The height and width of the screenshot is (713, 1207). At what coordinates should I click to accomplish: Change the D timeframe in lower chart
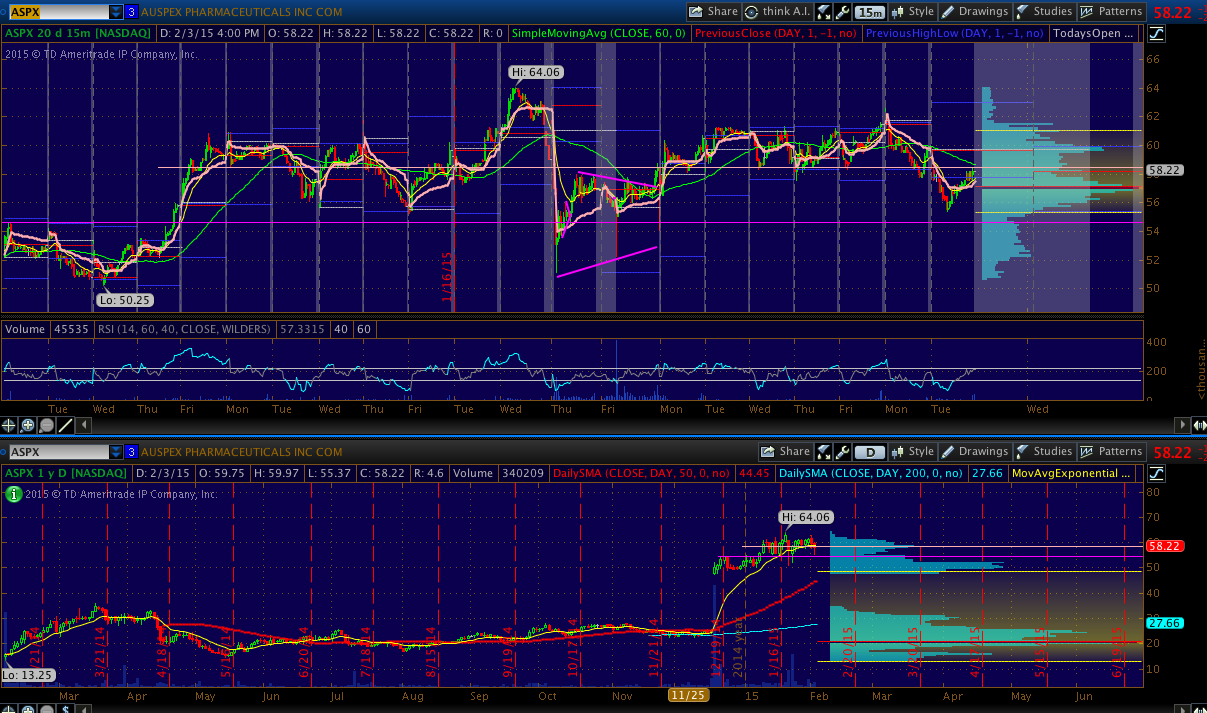(x=870, y=452)
